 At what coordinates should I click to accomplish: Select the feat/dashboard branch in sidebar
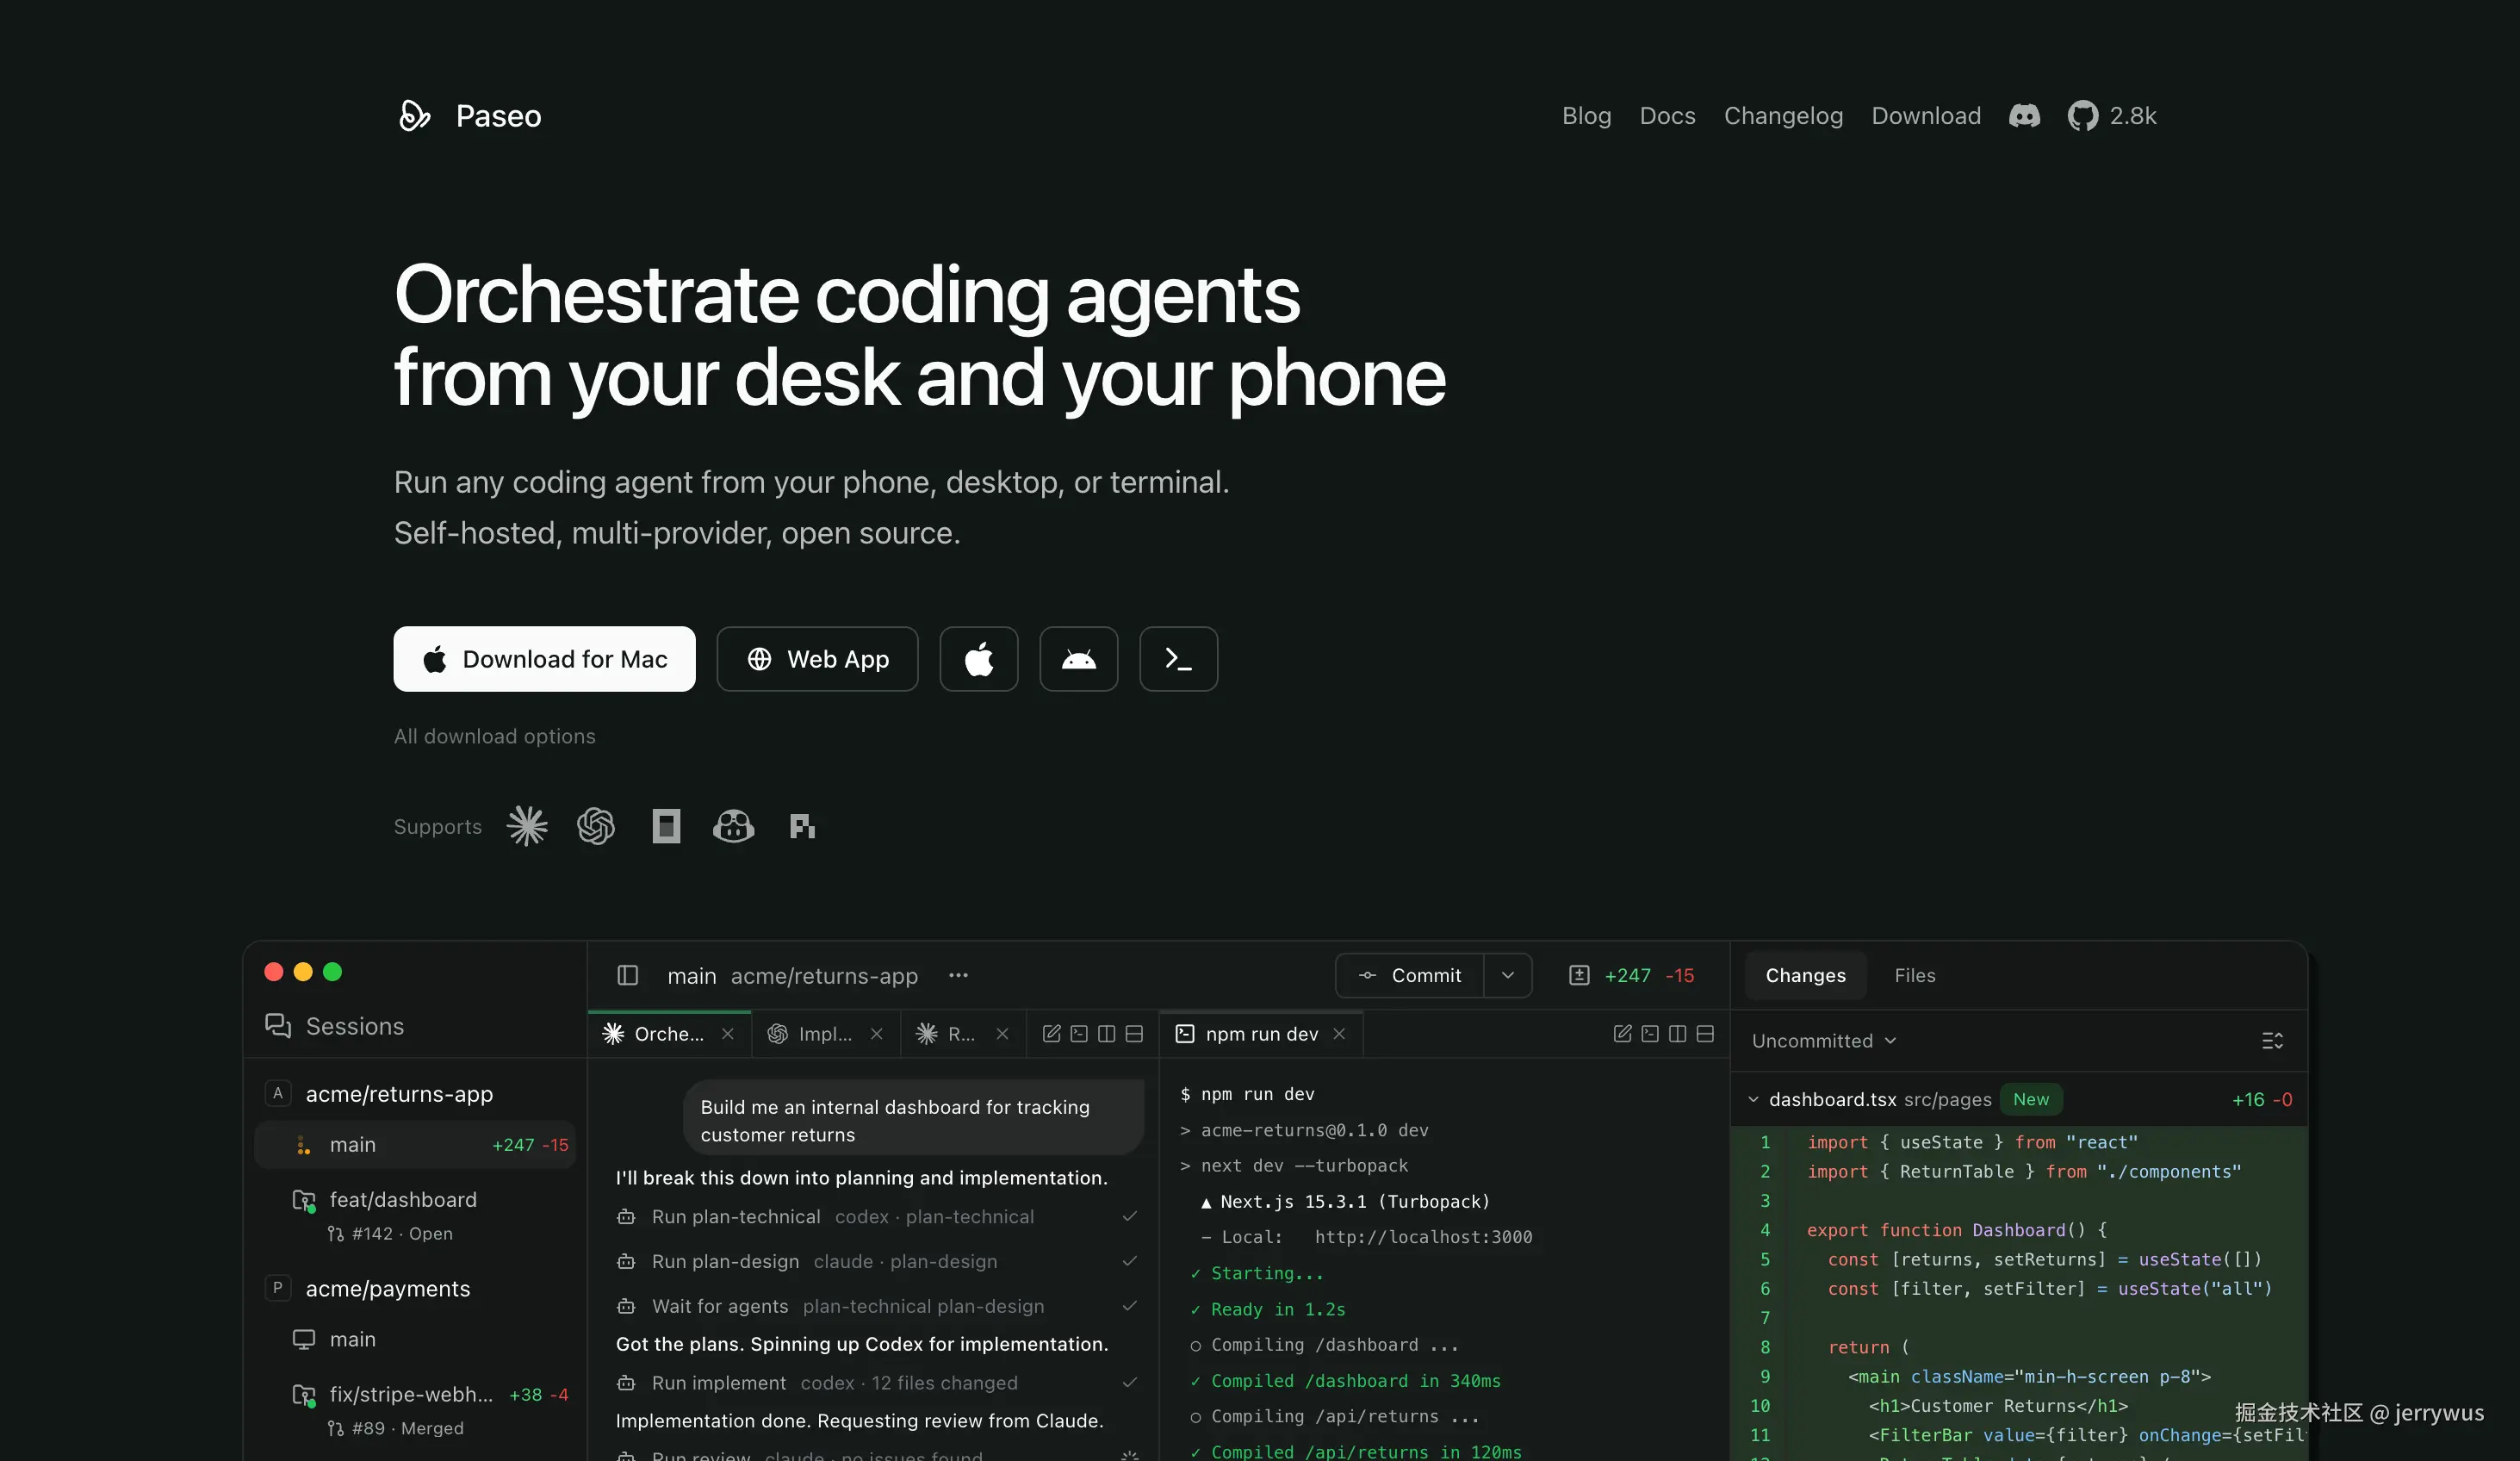point(403,1199)
